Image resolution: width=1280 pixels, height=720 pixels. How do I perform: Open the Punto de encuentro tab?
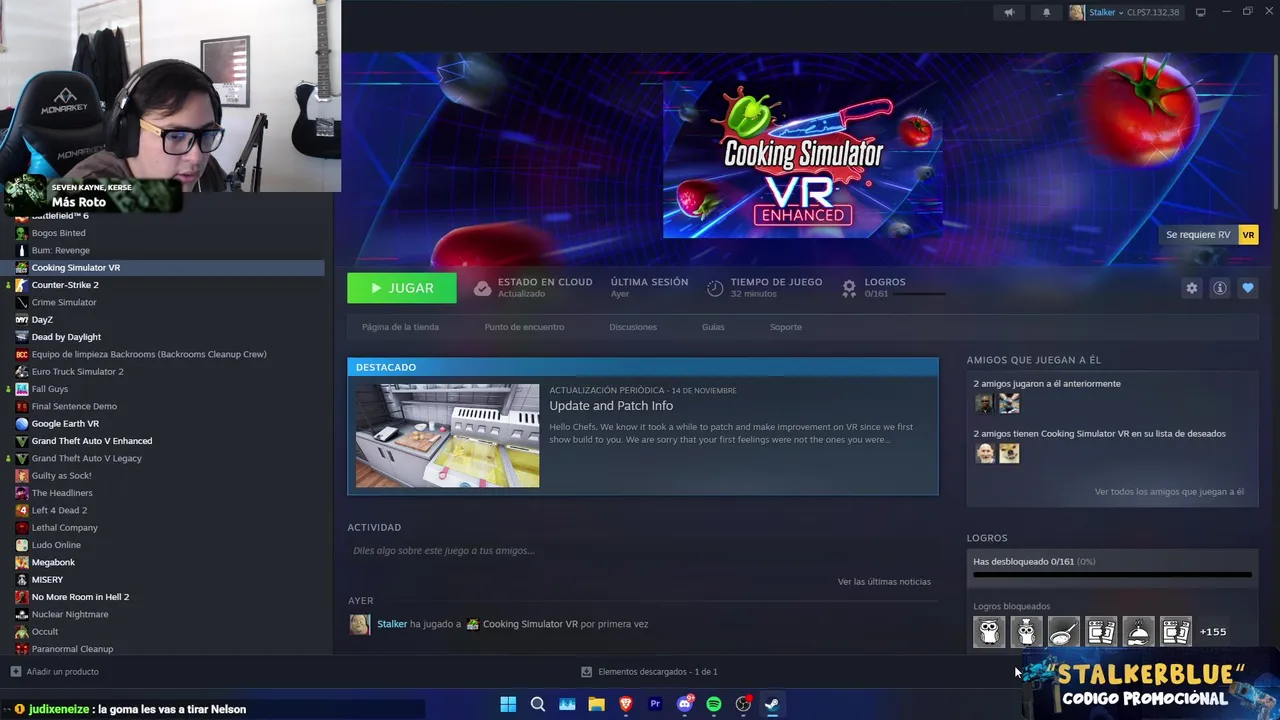524,327
